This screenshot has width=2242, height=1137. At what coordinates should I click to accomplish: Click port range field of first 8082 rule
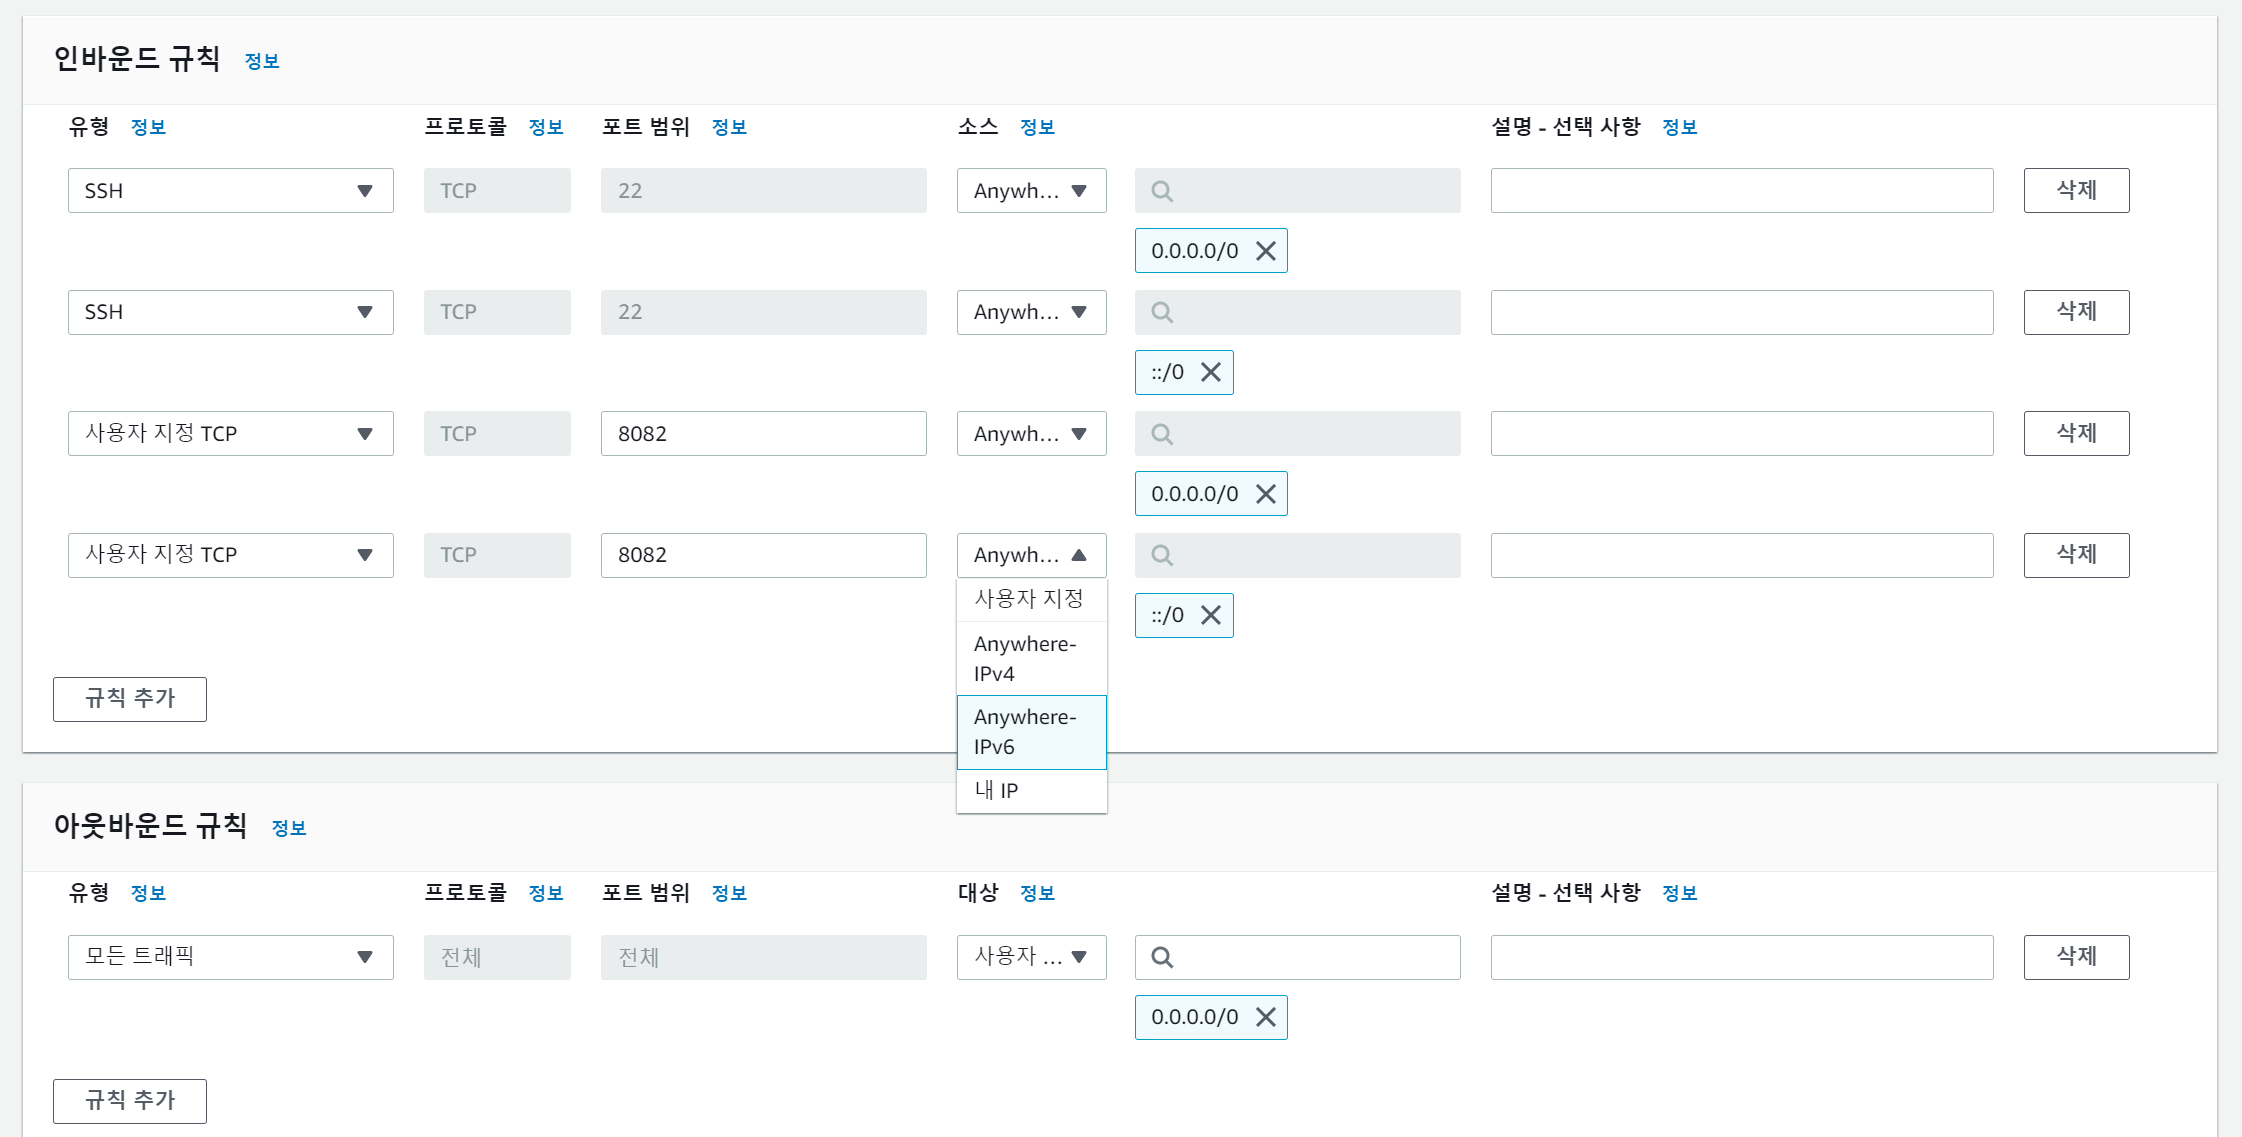point(763,434)
